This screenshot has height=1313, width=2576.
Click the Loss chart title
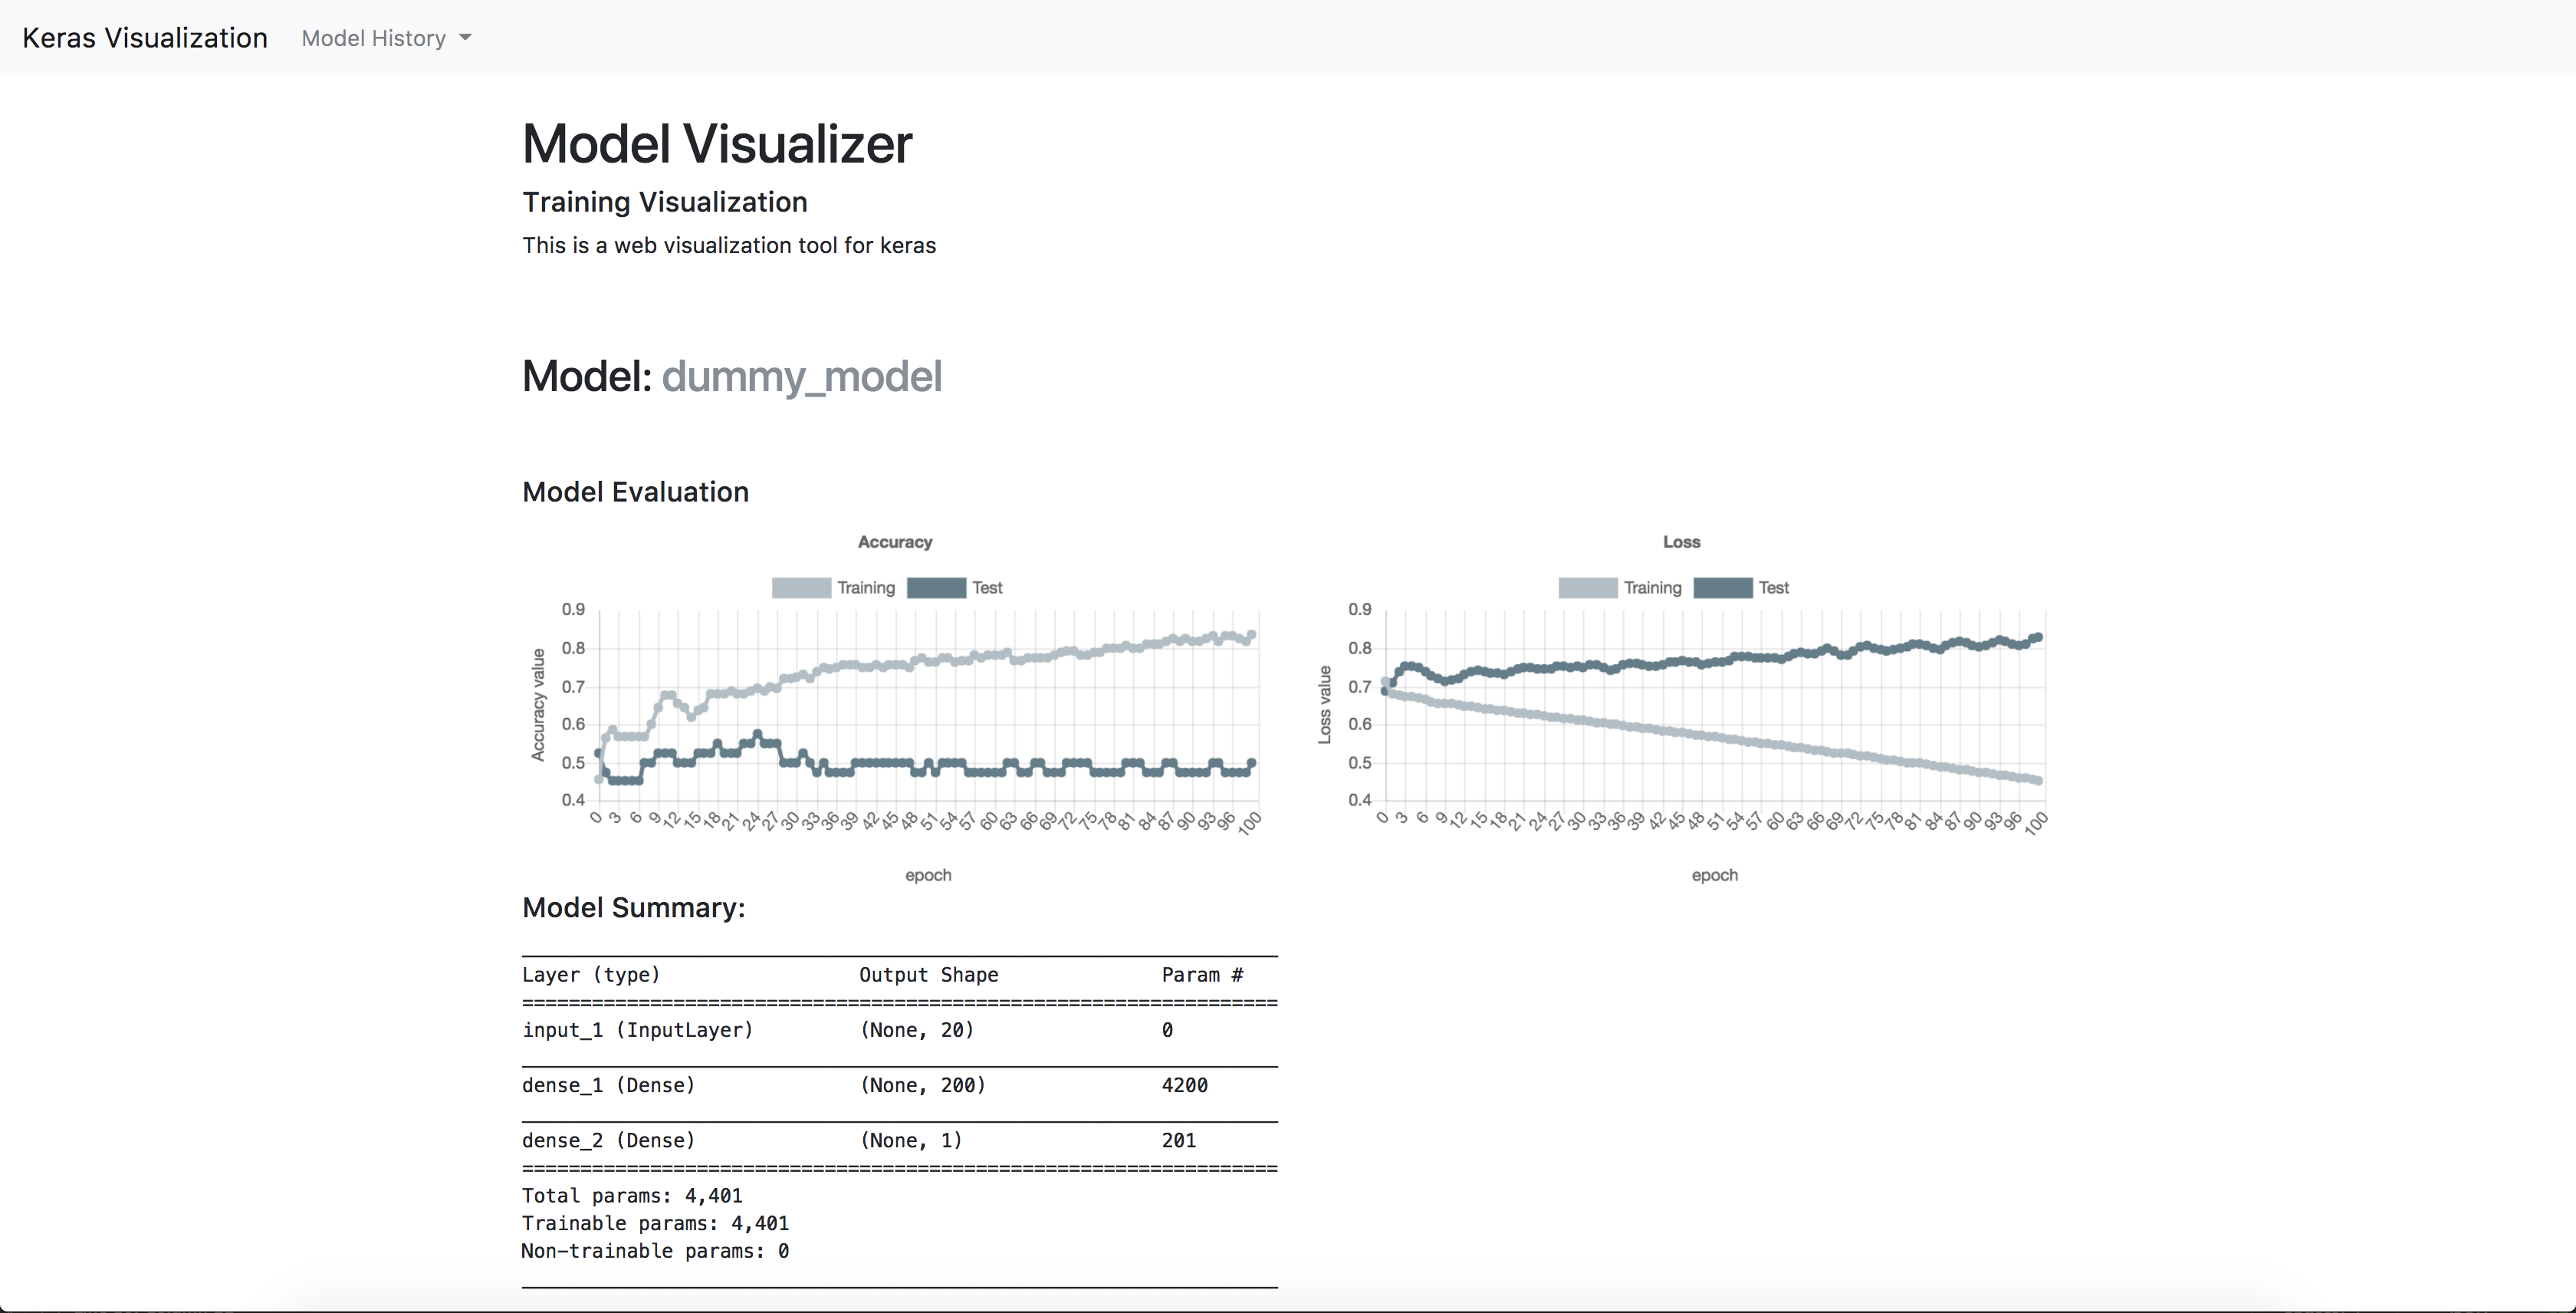(1681, 542)
